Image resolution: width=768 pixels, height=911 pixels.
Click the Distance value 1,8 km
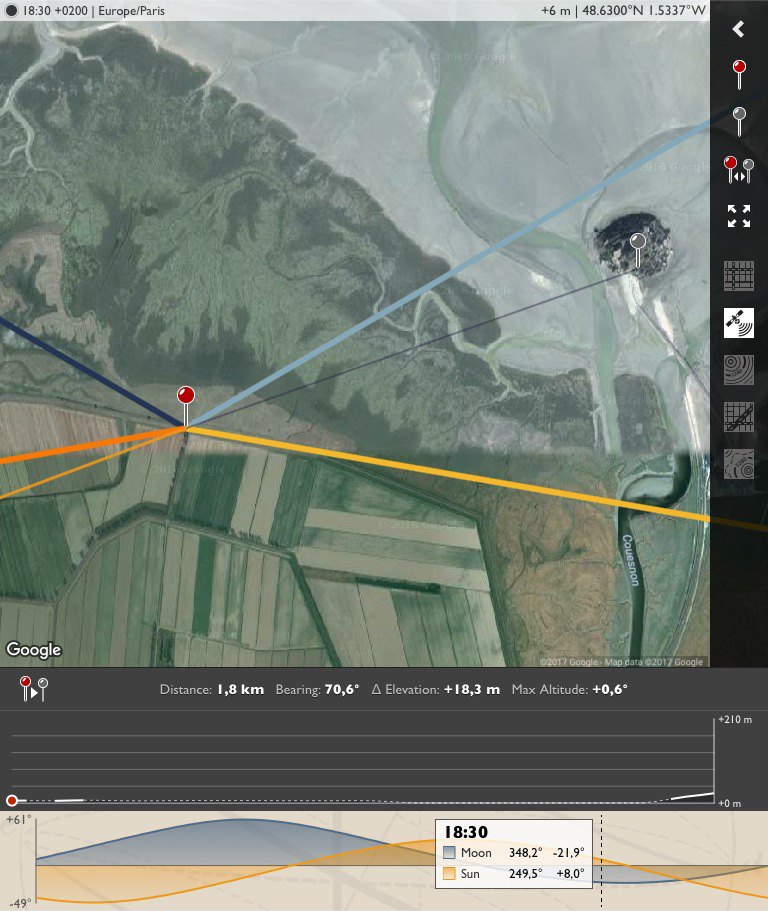pos(241,690)
